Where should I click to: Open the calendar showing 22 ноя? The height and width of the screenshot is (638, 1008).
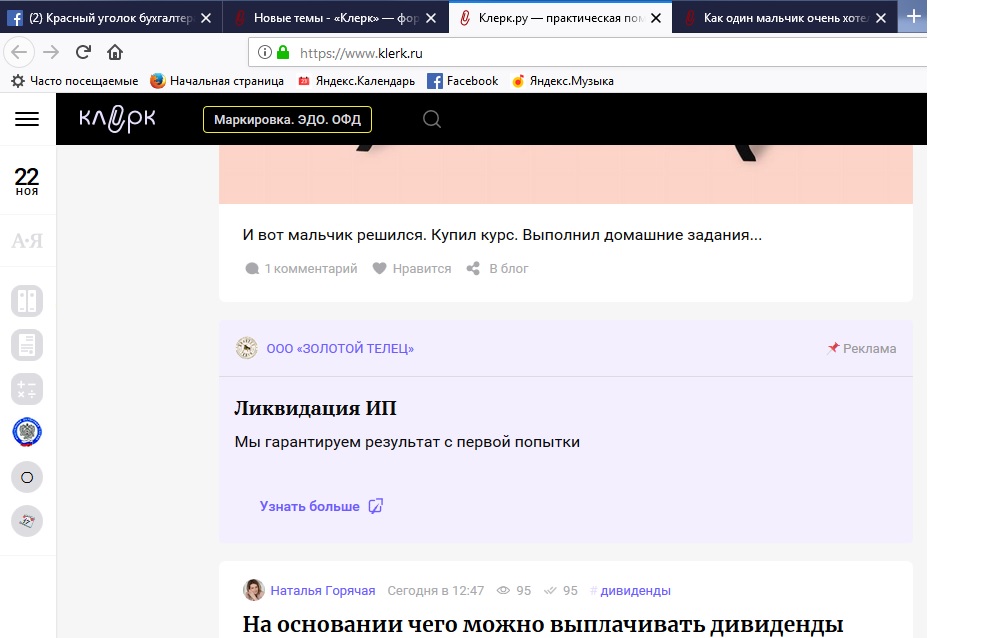pyautogui.click(x=27, y=182)
